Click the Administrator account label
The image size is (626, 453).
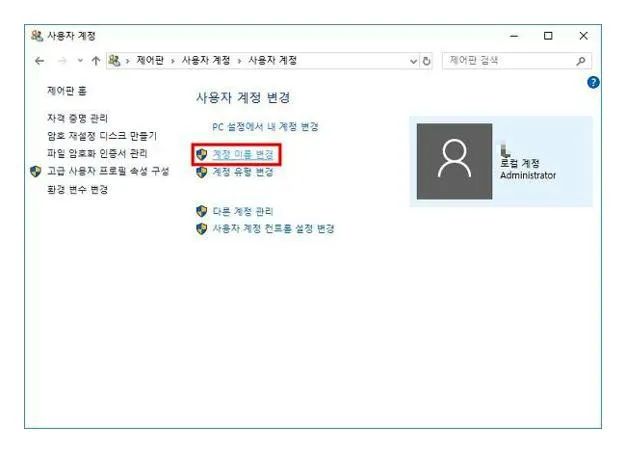coord(528,175)
